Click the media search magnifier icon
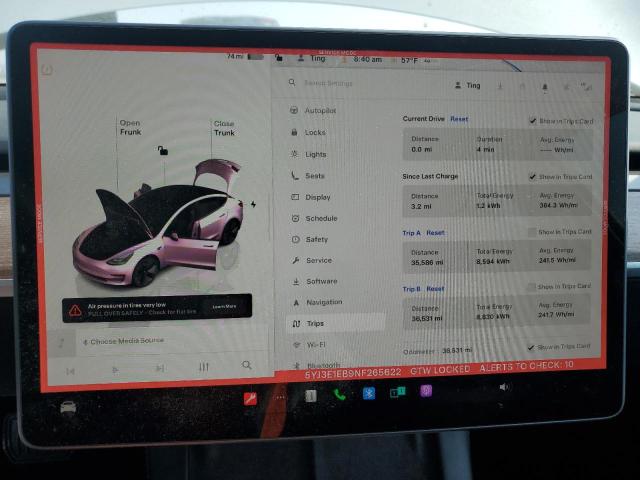640x480 pixels. point(246,365)
